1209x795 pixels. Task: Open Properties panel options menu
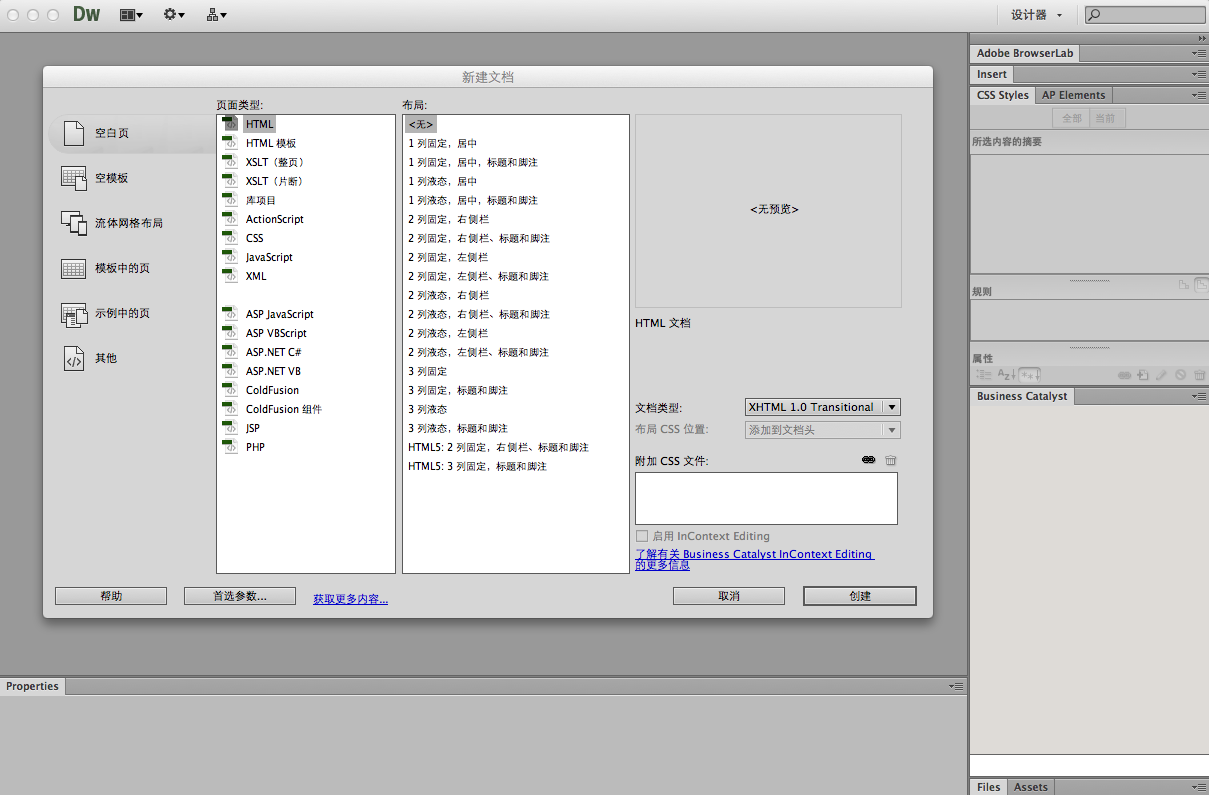(x=956, y=686)
